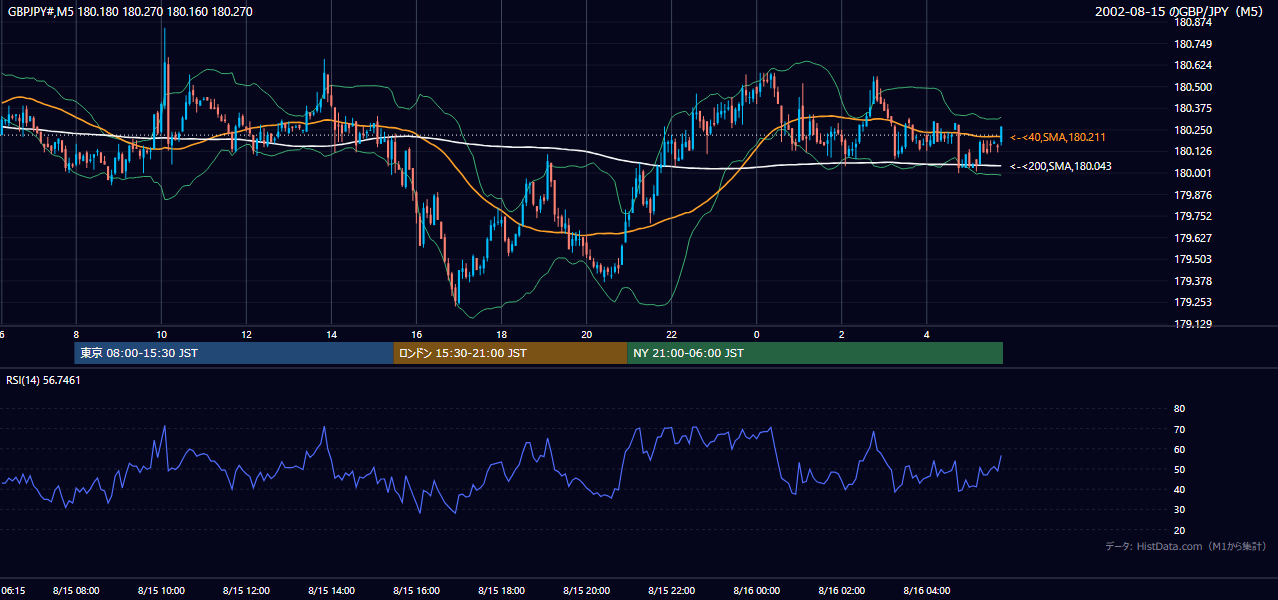Click the 8/16 04:00 time axis label
The image size is (1278, 600).
point(927,591)
